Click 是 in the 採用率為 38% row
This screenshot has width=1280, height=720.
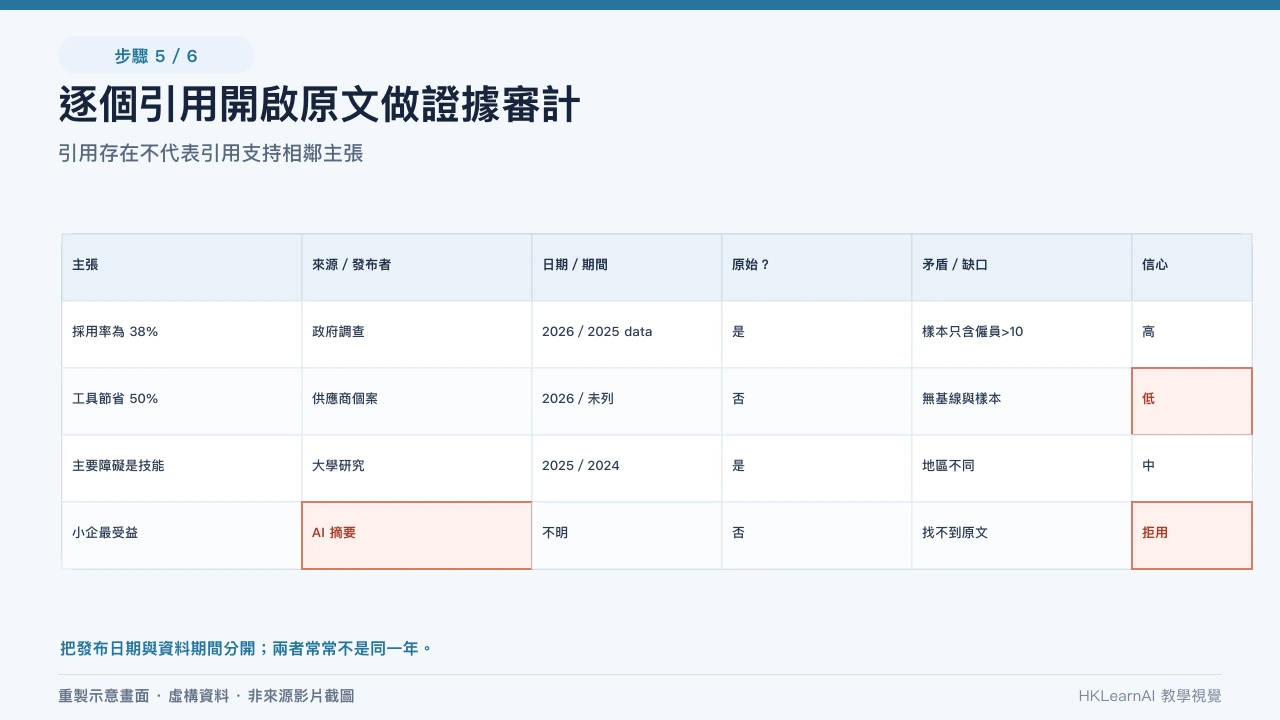click(817, 332)
